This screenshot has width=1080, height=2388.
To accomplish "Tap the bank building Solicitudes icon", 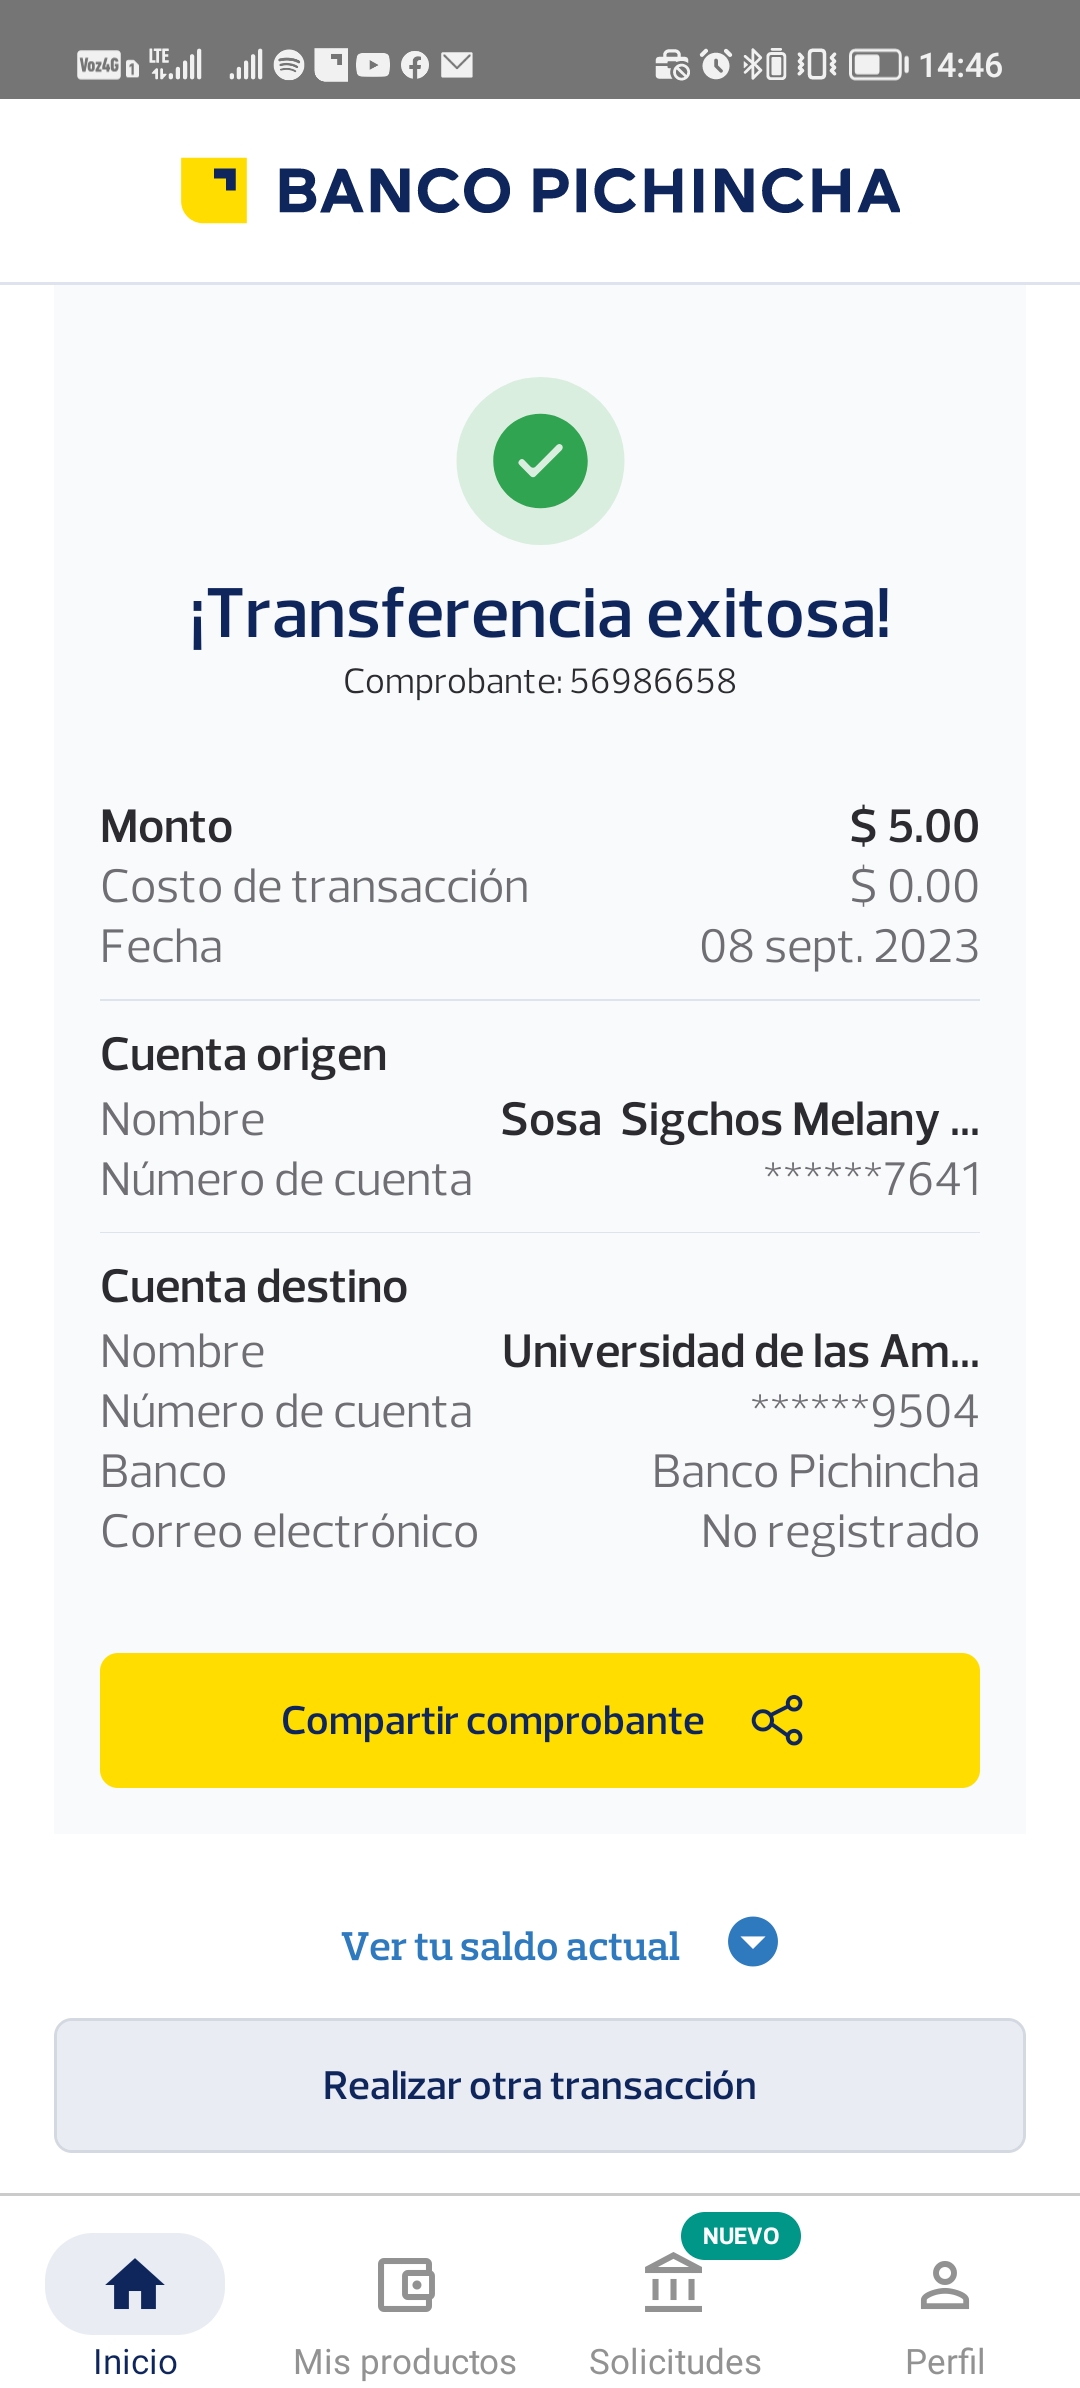I will [x=674, y=2284].
